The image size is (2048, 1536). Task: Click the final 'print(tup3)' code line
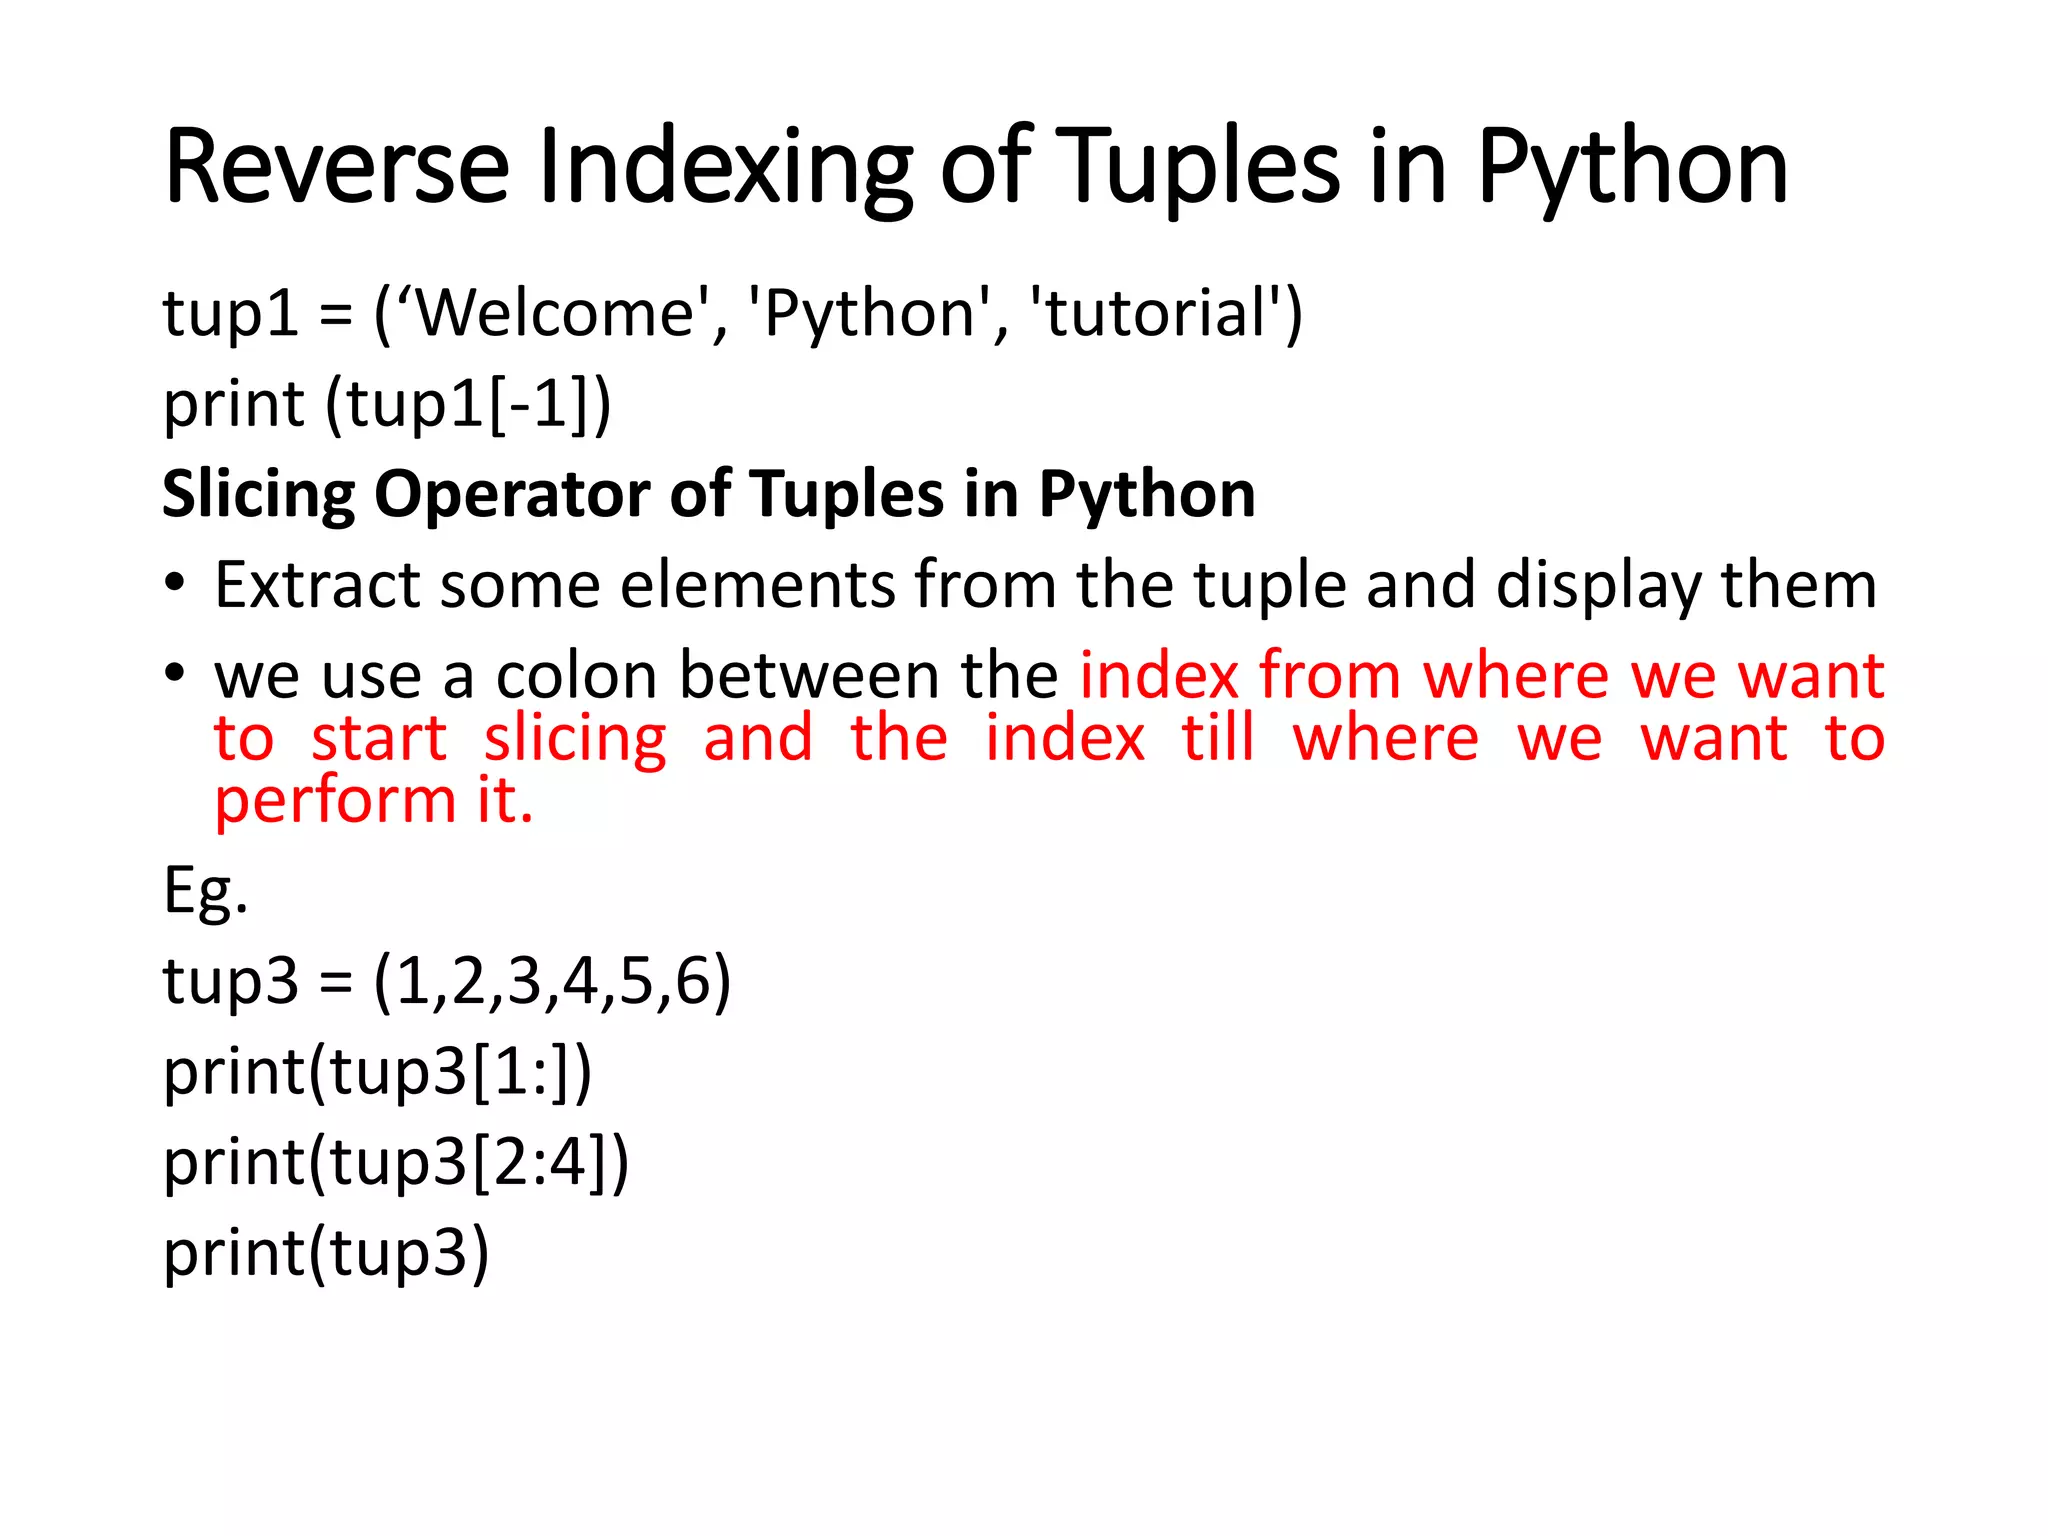coord(326,1252)
